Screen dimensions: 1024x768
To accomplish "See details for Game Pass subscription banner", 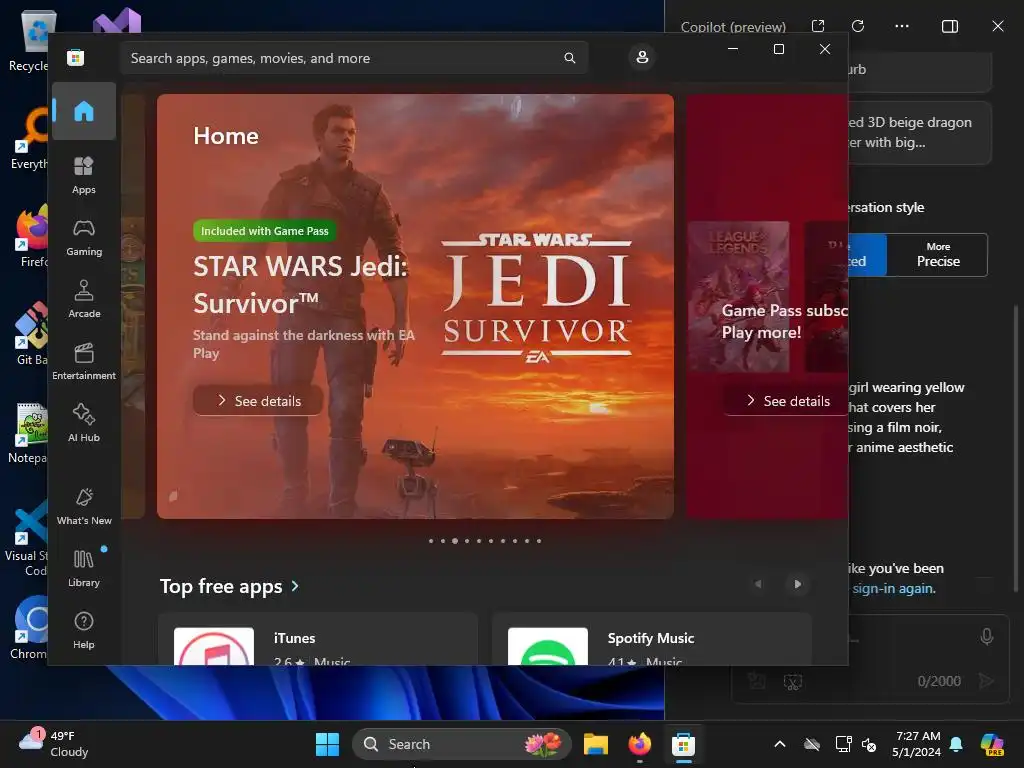I will tap(787, 400).
